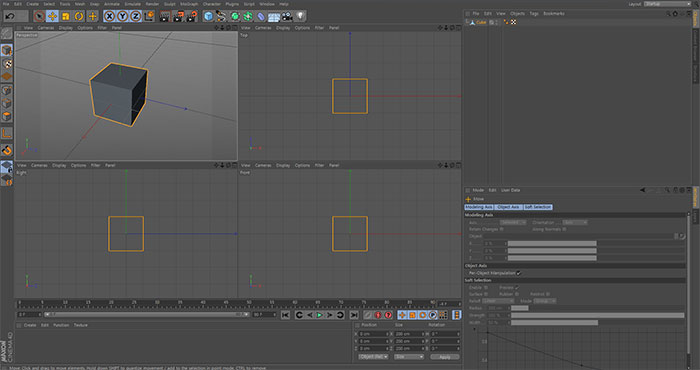The height and width of the screenshot is (370, 700).
Task: Select Polygons mode in left sidebar
Action: pos(7,116)
